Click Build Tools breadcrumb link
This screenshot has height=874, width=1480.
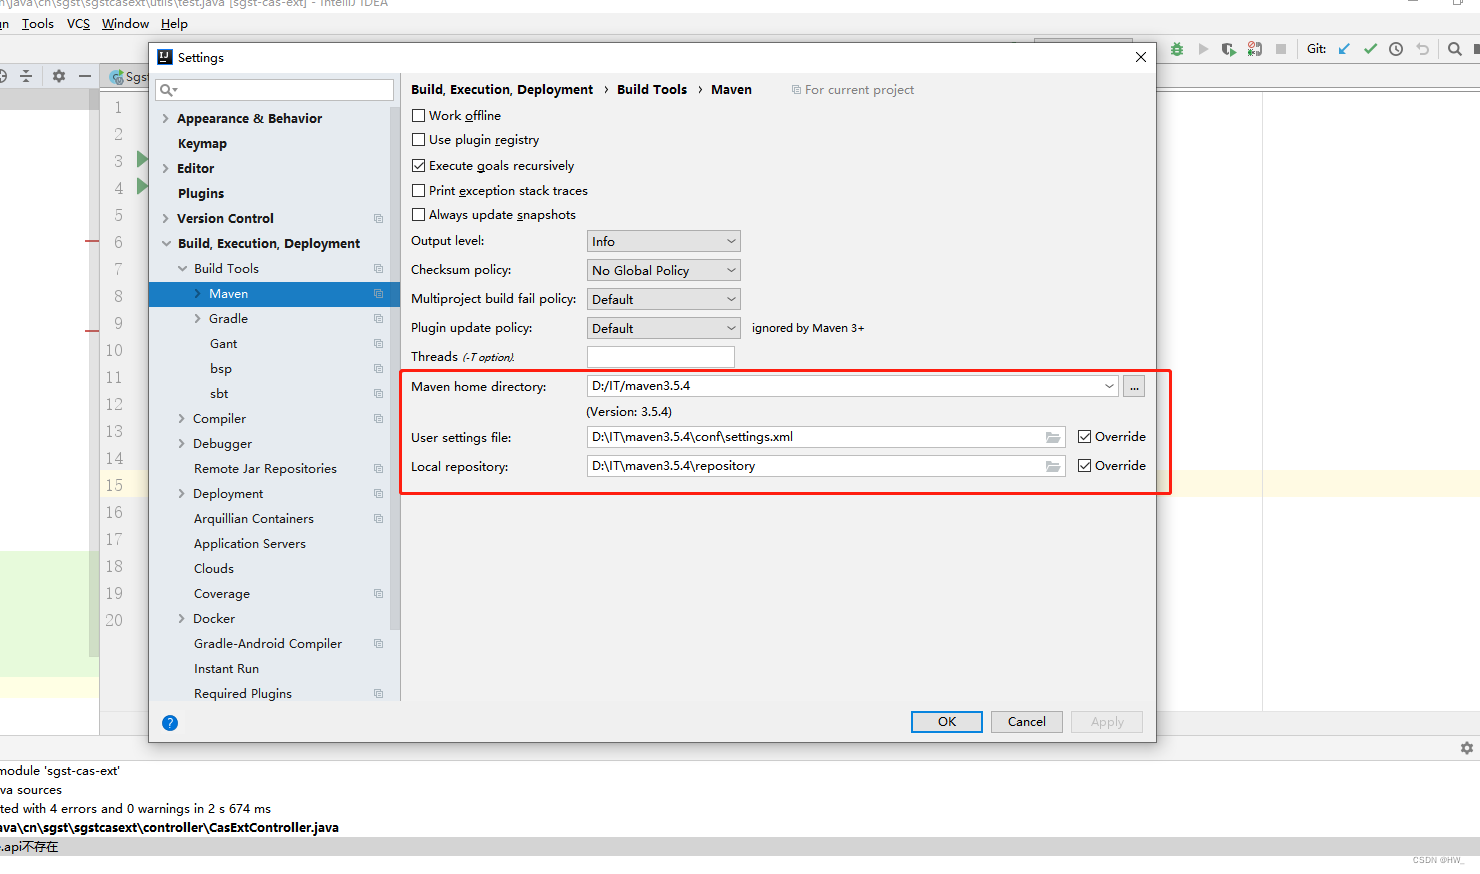pyautogui.click(x=652, y=90)
